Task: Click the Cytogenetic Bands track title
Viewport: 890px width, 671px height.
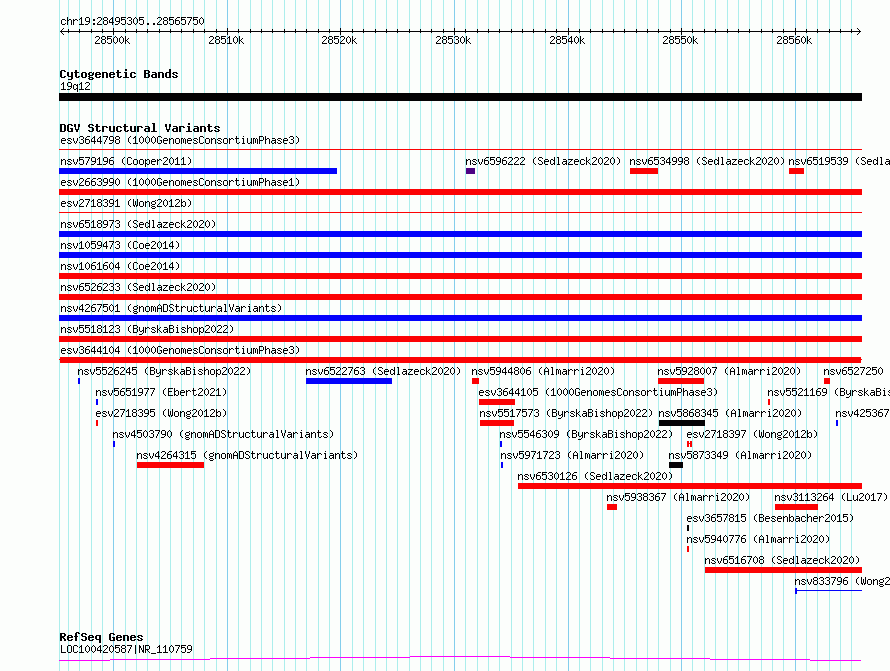Action: [119, 74]
